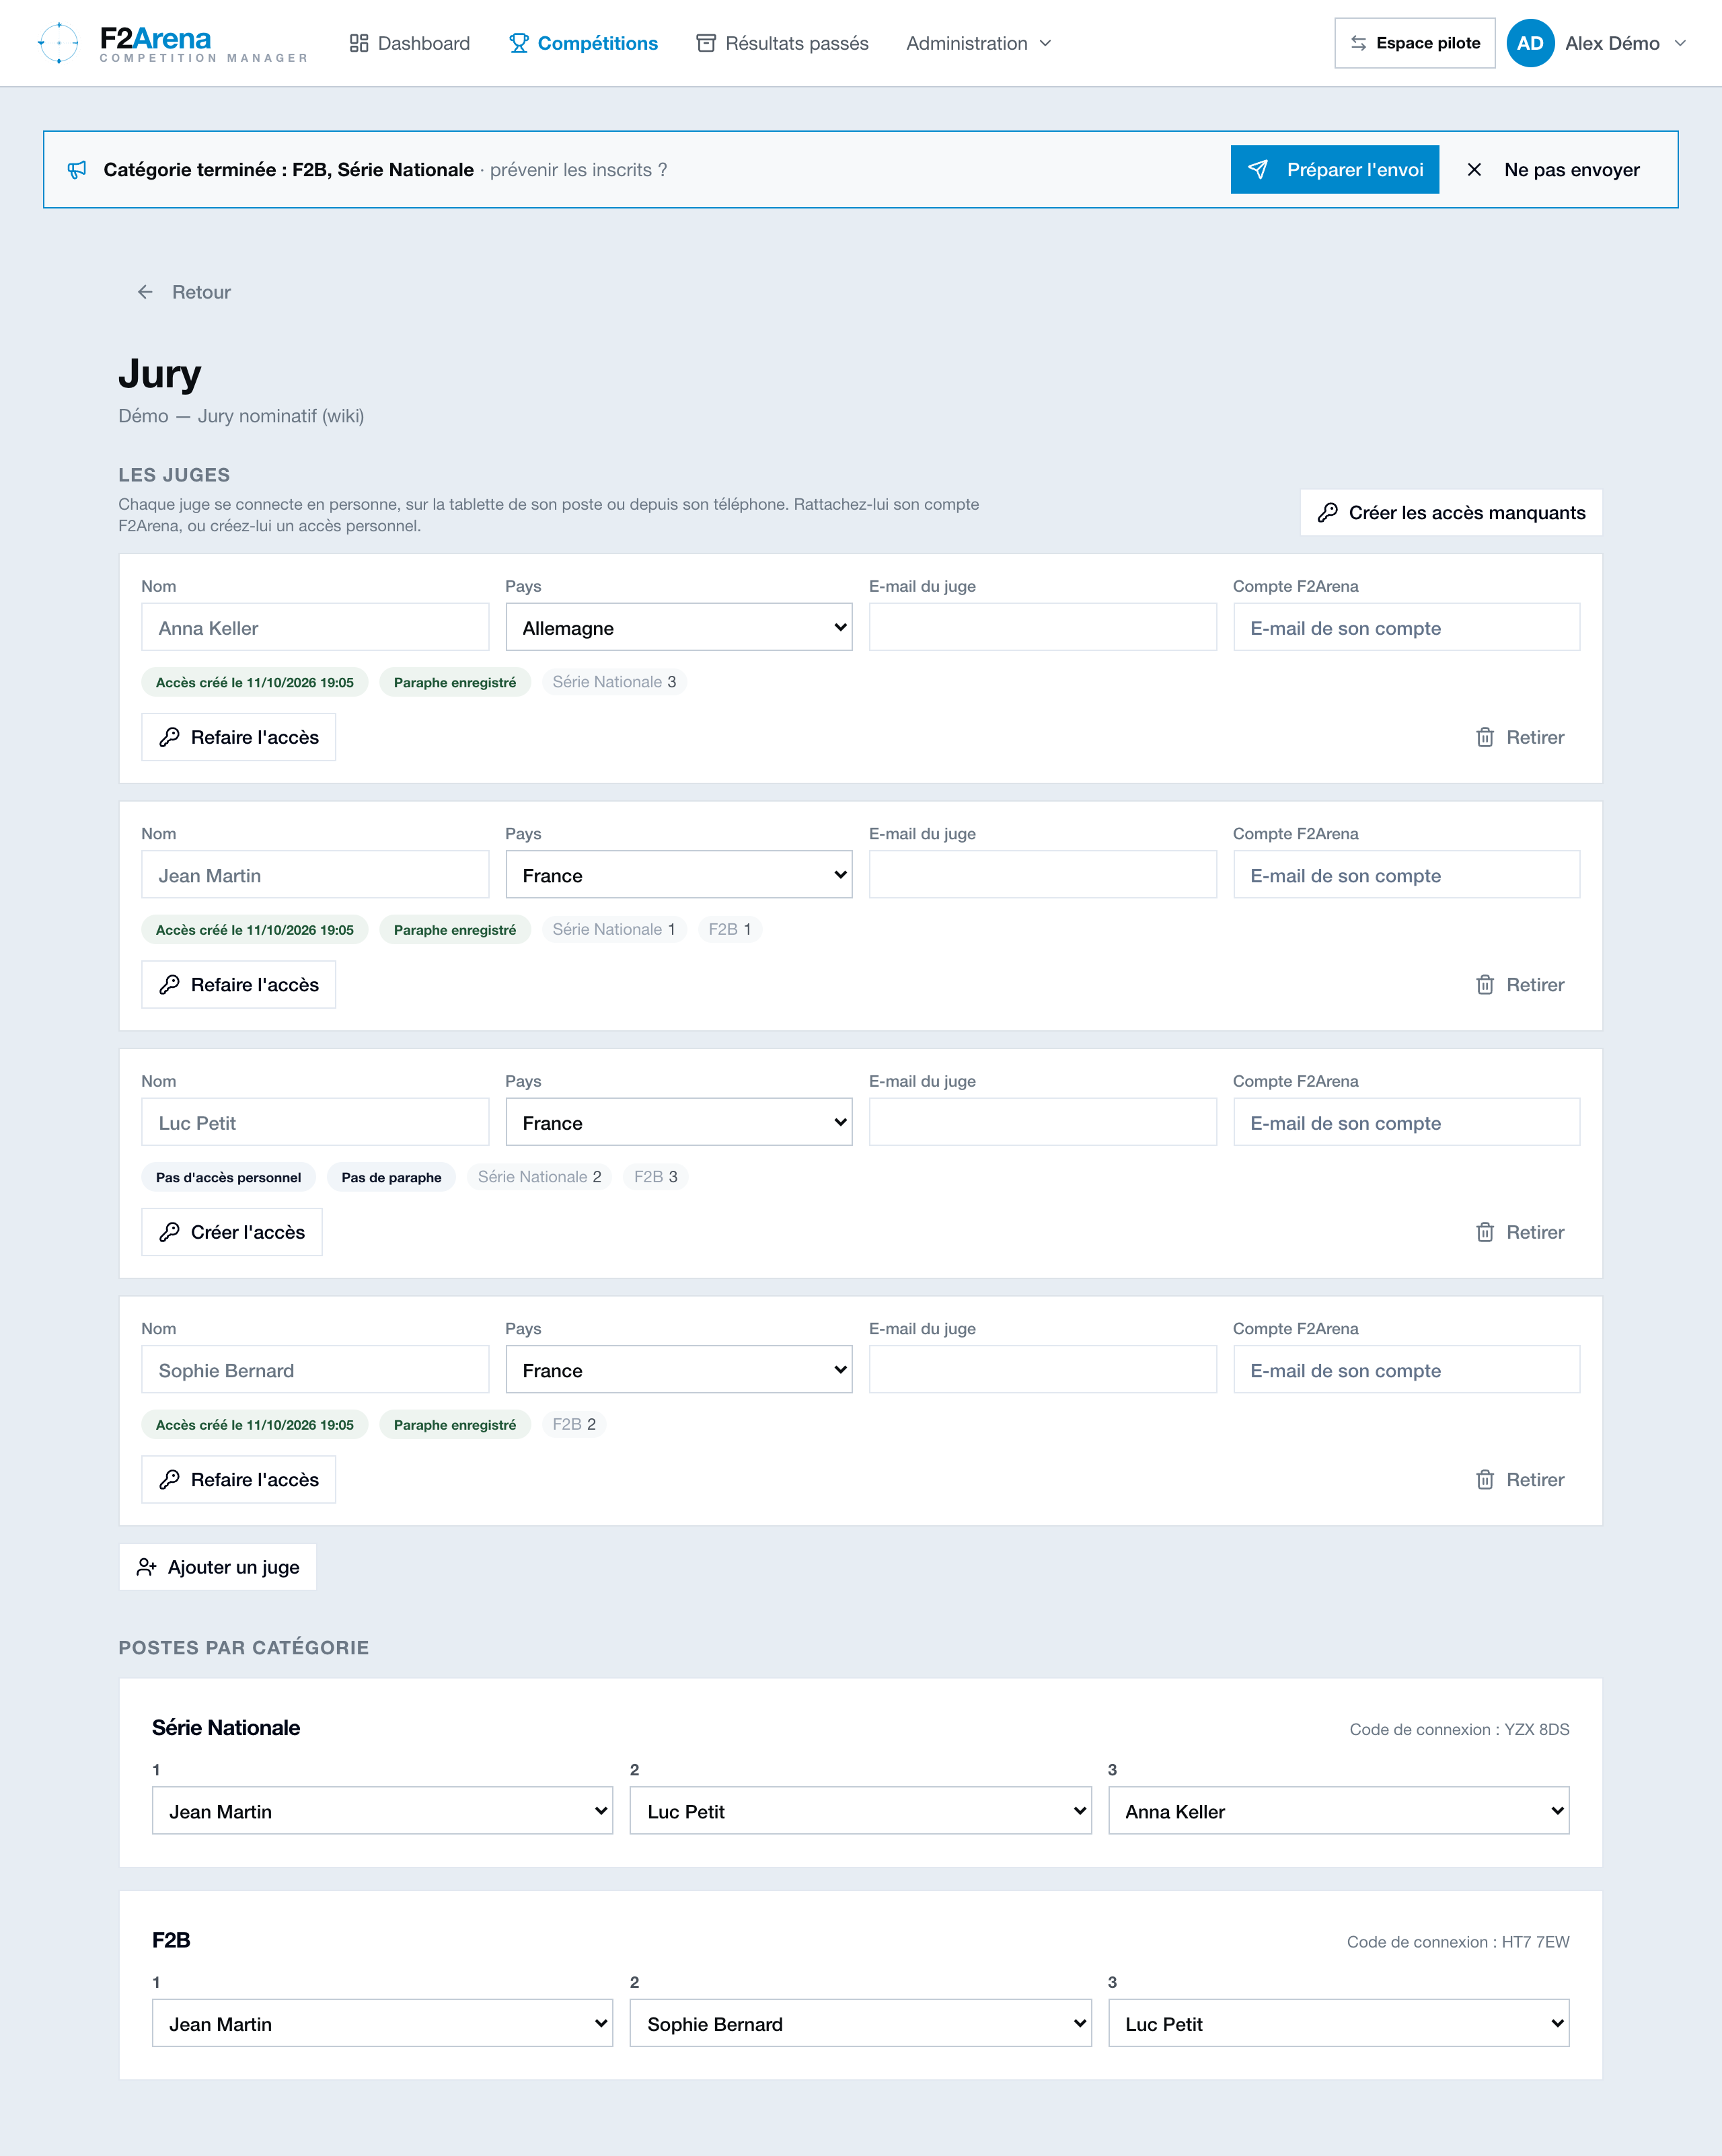Click trash icon to remove Jean Martin

pos(1485,985)
